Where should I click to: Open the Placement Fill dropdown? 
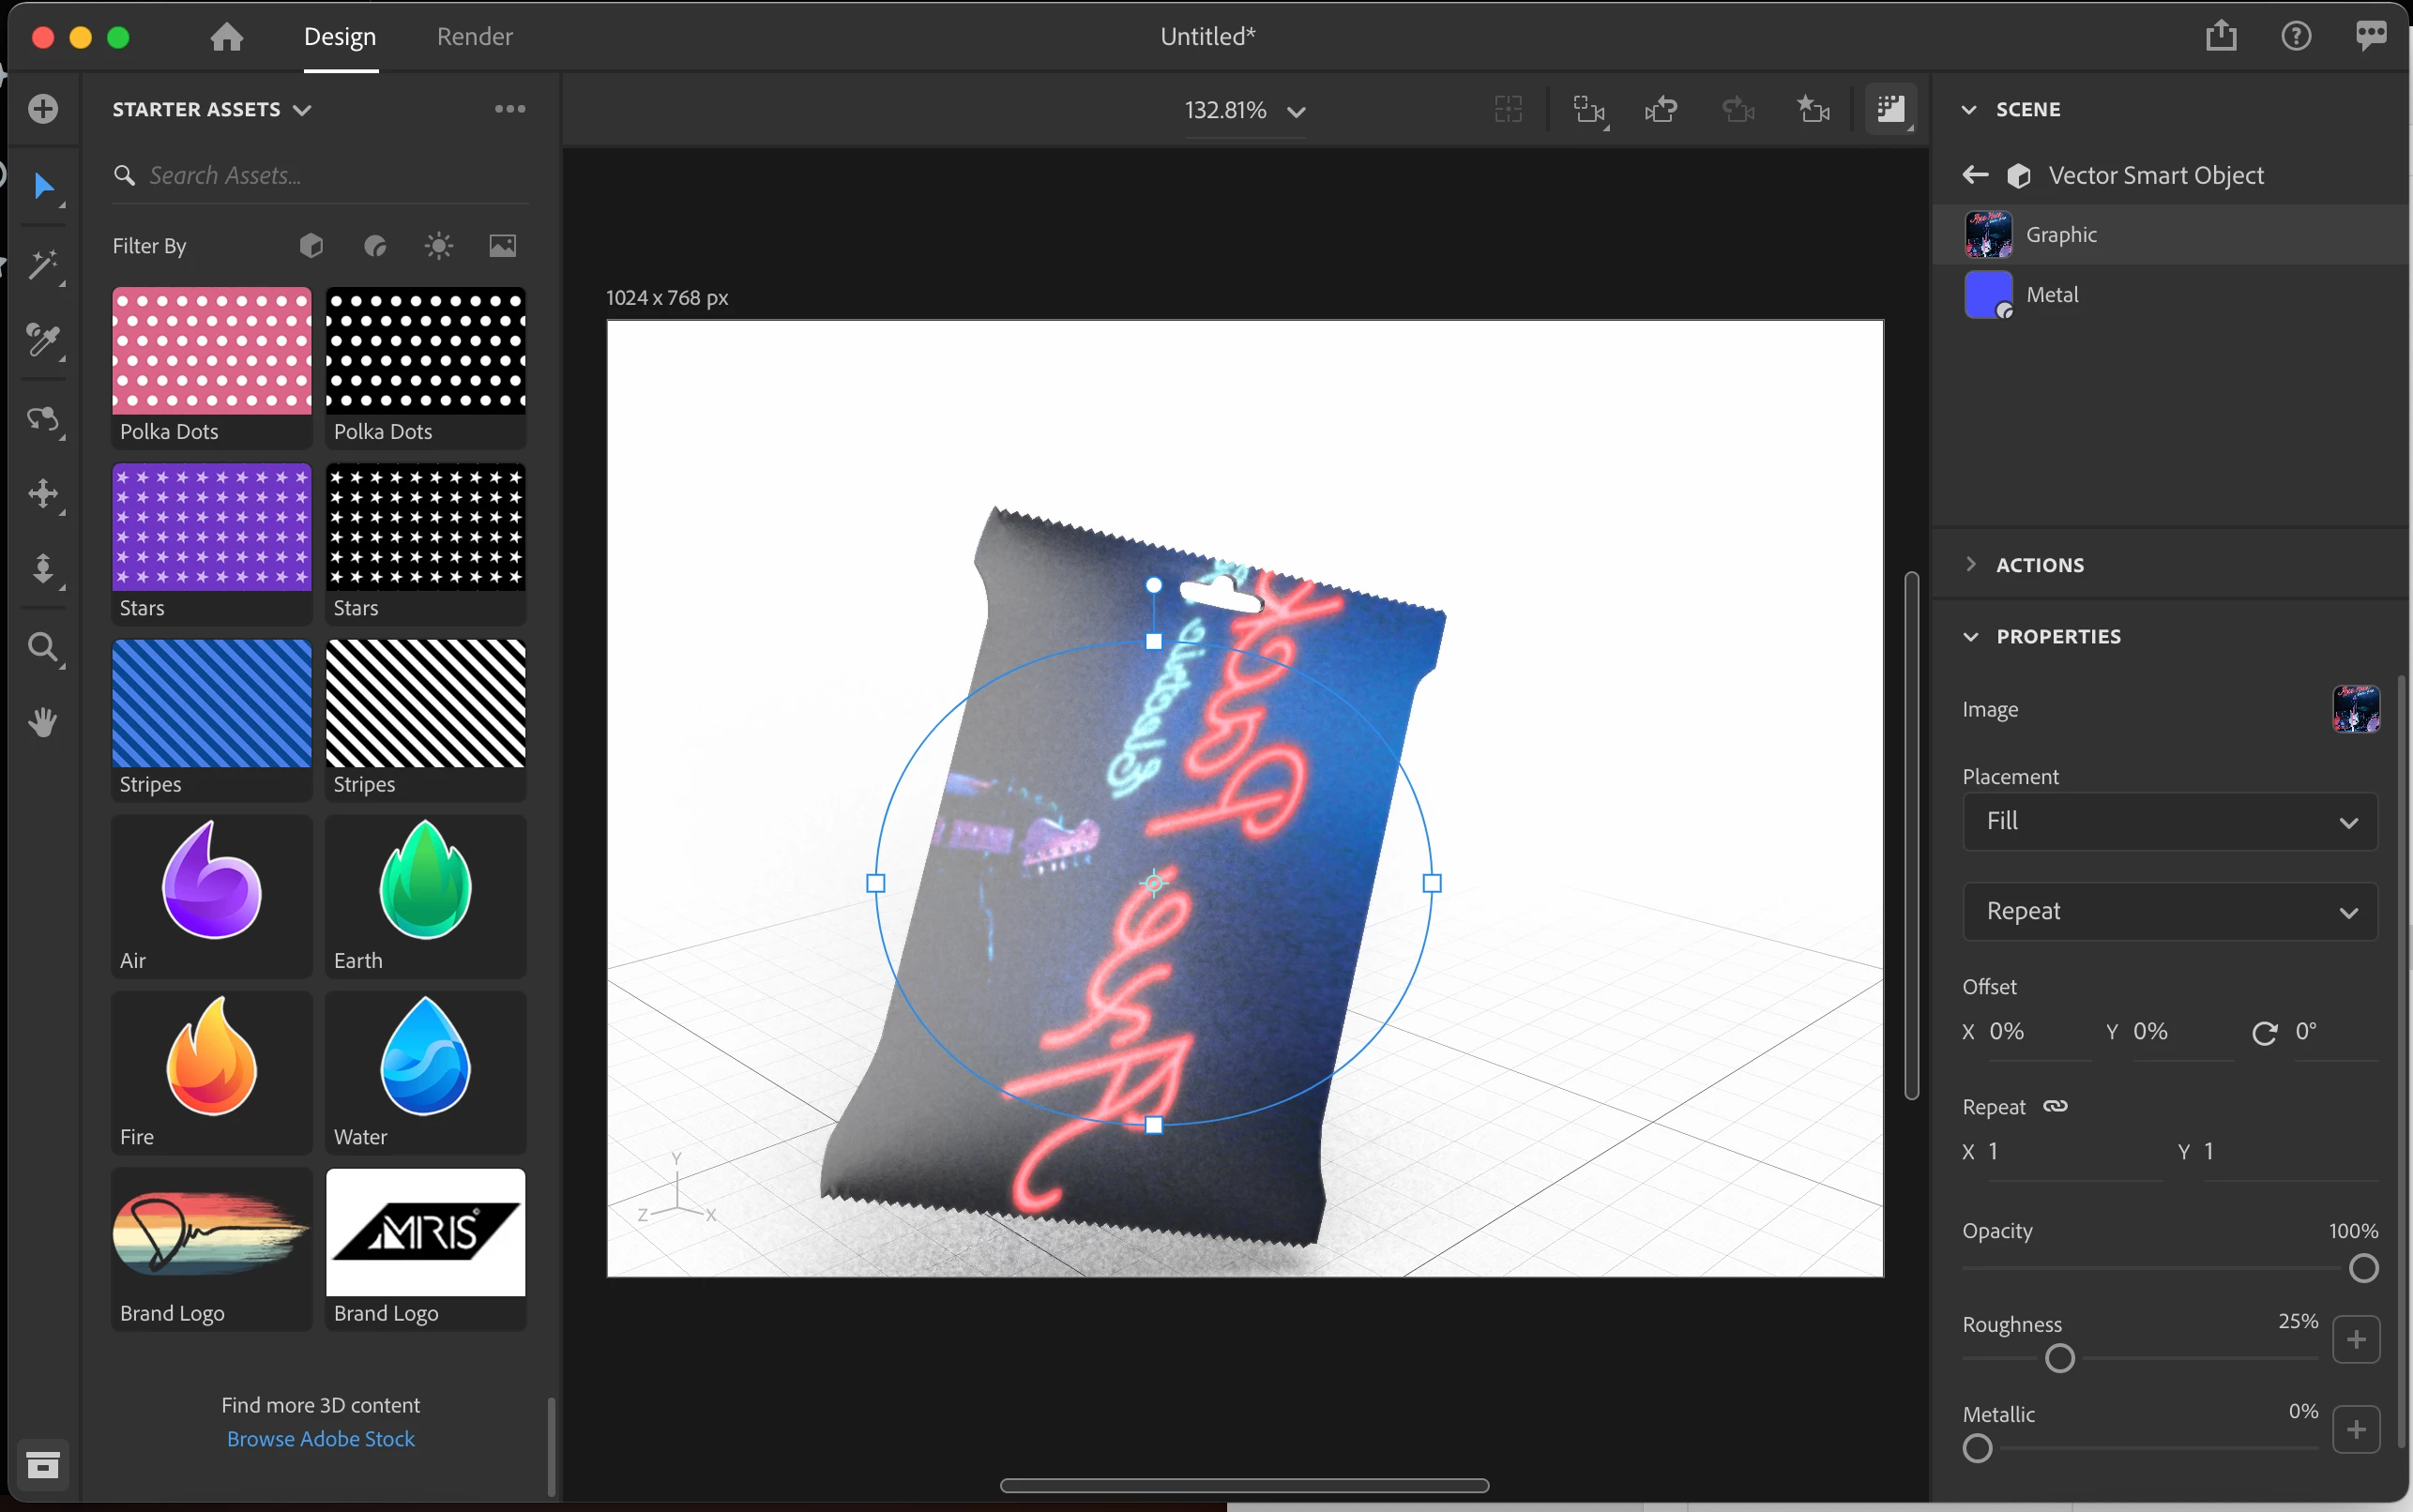click(x=2169, y=821)
